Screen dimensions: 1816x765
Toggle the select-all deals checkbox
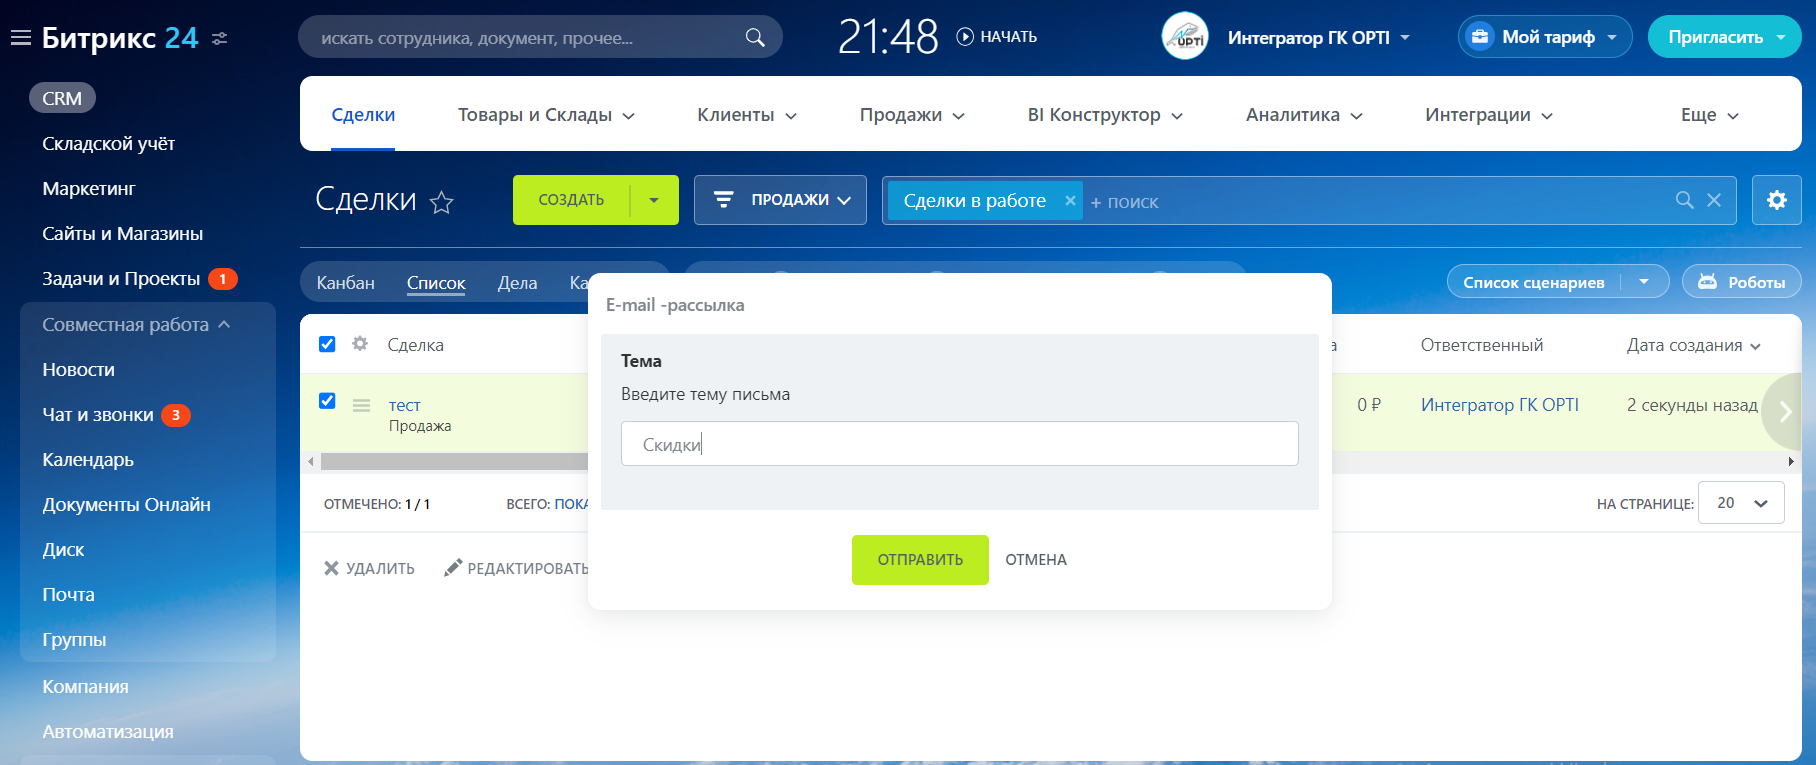tap(327, 344)
